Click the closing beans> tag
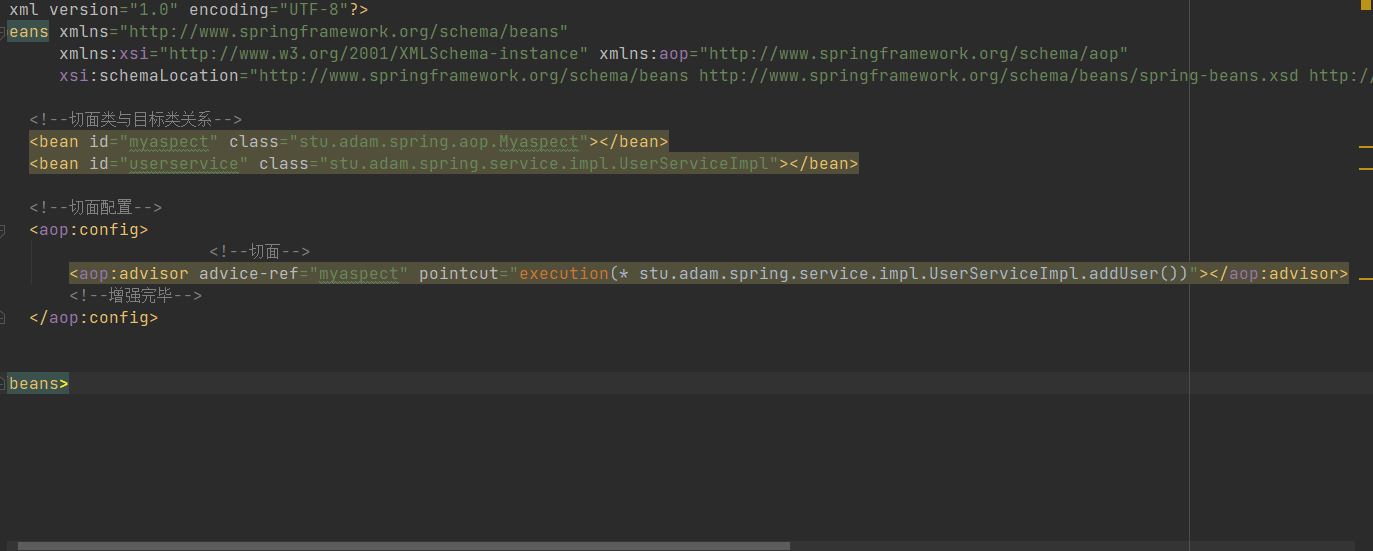The width and height of the screenshot is (1373, 551). click(x=38, y=384)
